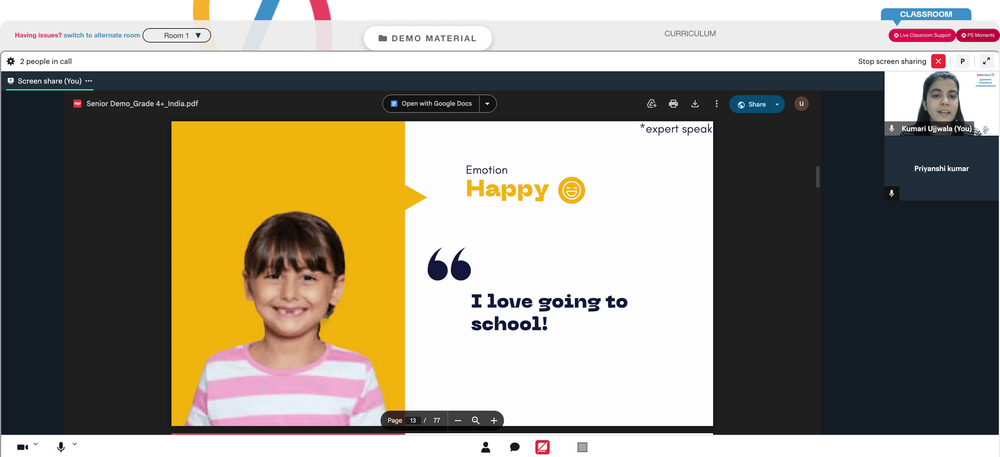Open microphone options chevron

(x=75, y=444)
